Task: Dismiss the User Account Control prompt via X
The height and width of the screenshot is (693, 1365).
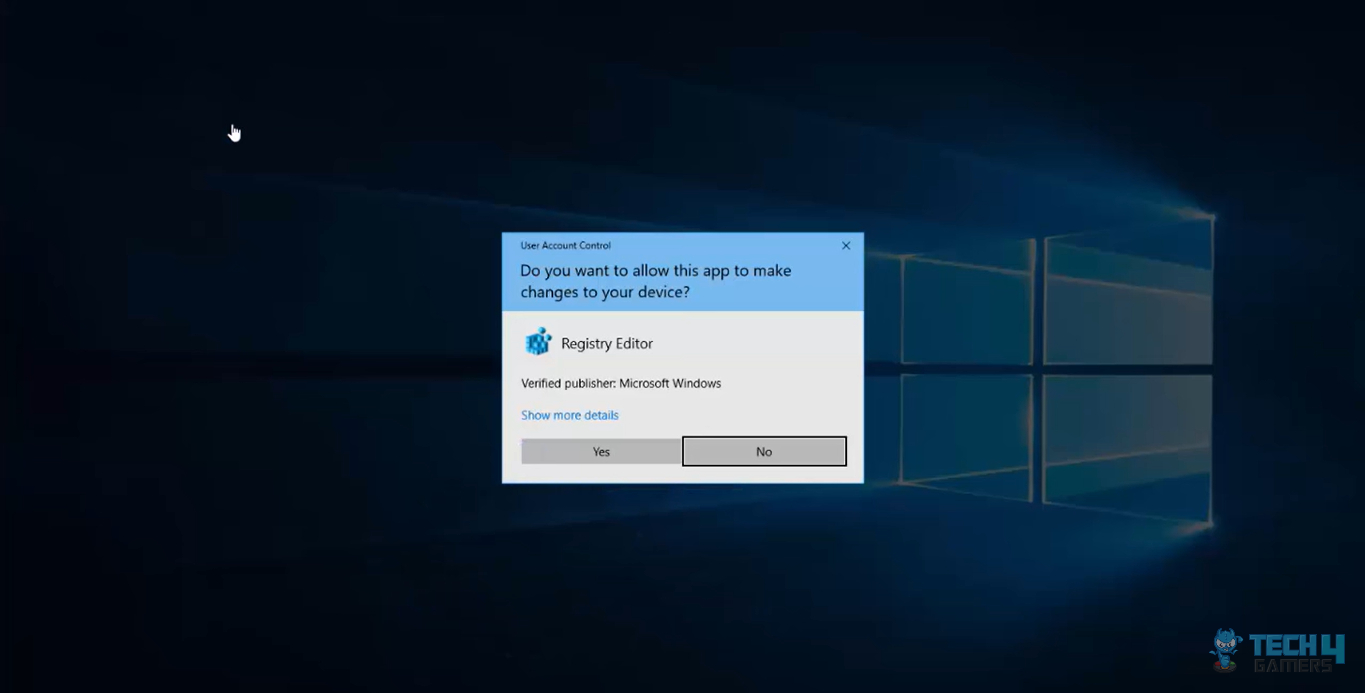Action: tap(845, 245)
